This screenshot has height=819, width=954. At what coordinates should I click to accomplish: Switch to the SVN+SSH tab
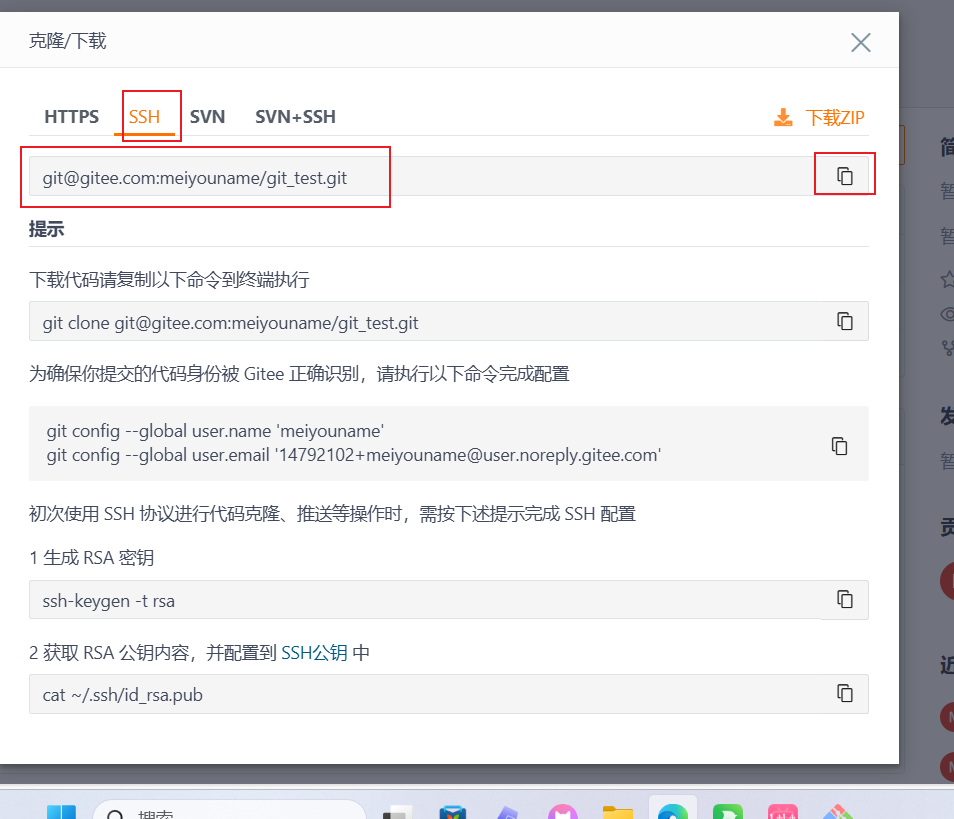[x=295, y=116]
